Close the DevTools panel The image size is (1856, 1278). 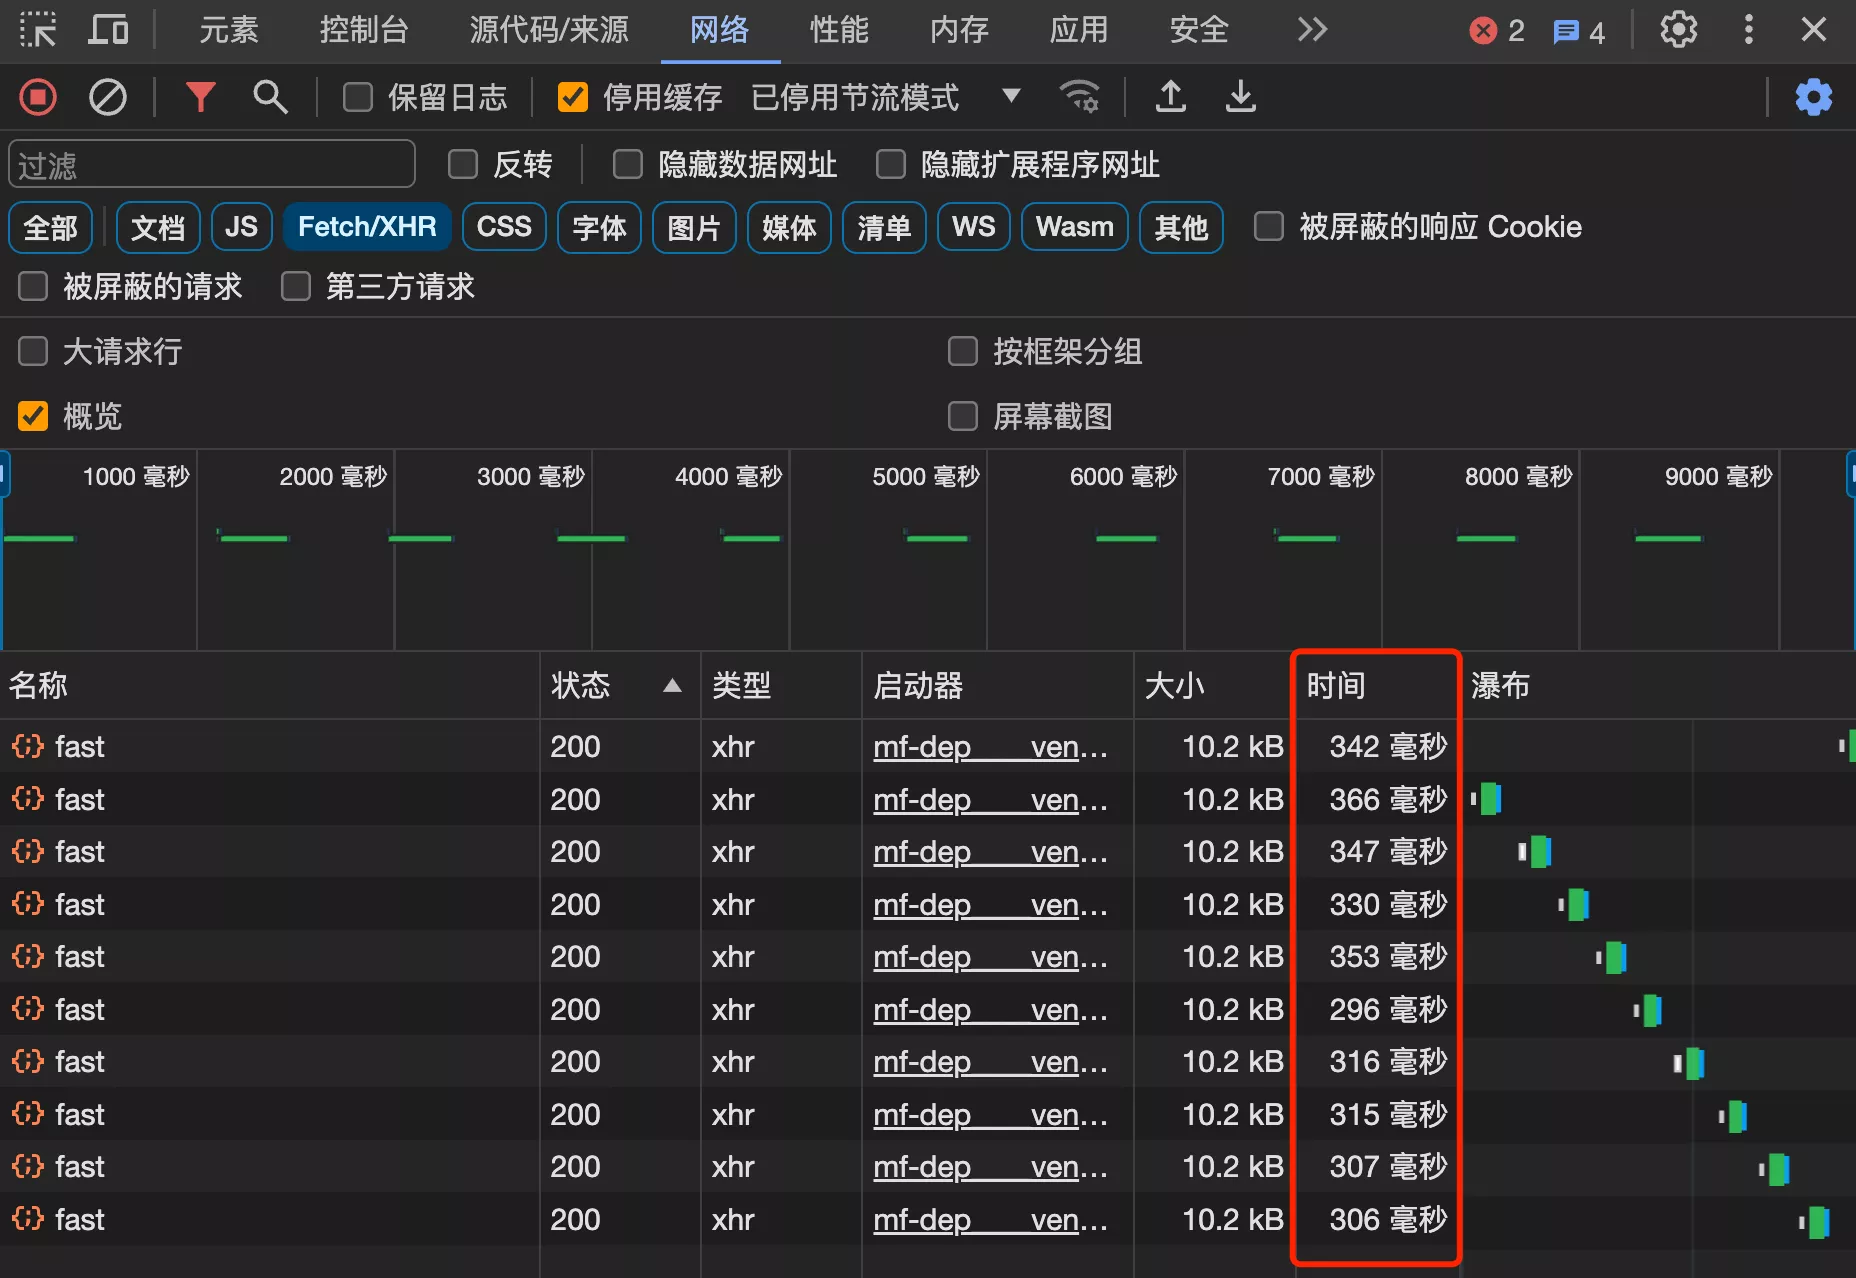click(1814, 30)
